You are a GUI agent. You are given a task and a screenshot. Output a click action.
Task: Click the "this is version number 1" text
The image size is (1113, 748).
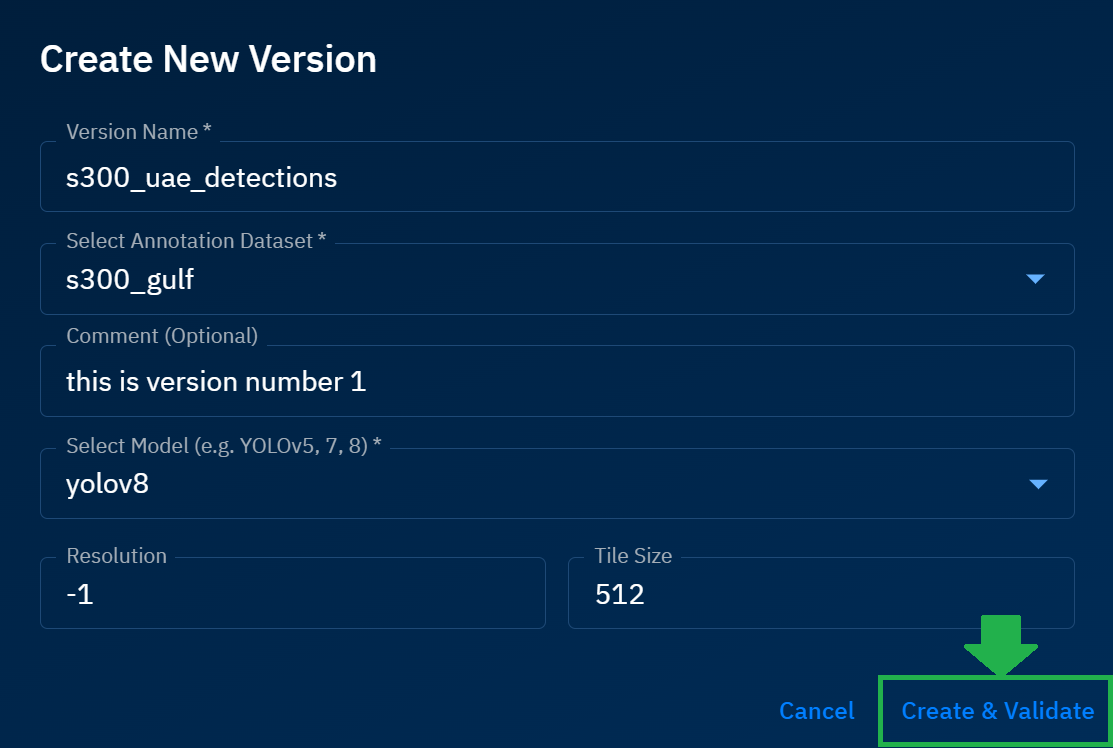click(x=216, y=382)
